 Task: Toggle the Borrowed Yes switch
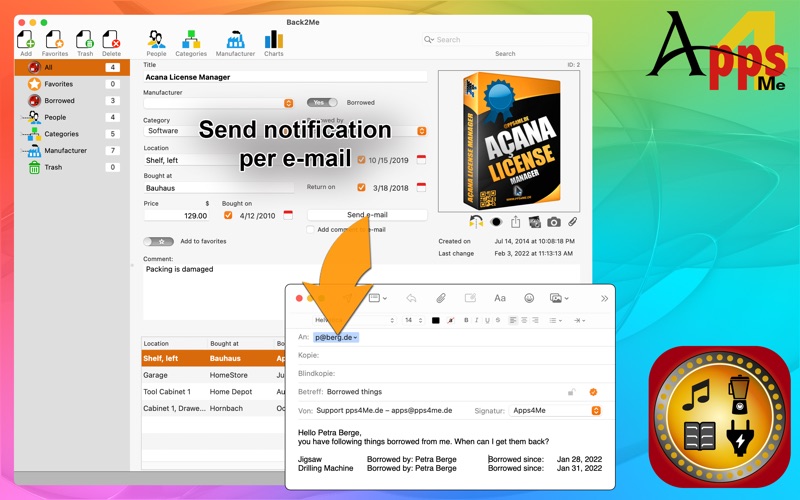322,103
